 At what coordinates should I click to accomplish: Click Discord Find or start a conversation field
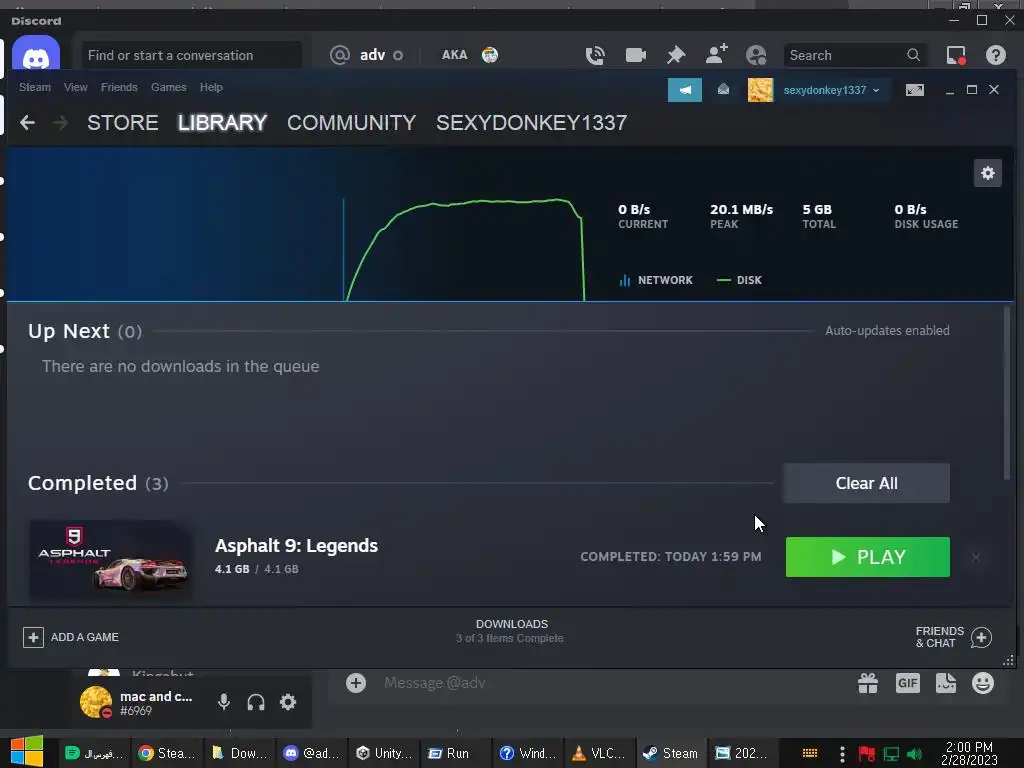[191, 56]
